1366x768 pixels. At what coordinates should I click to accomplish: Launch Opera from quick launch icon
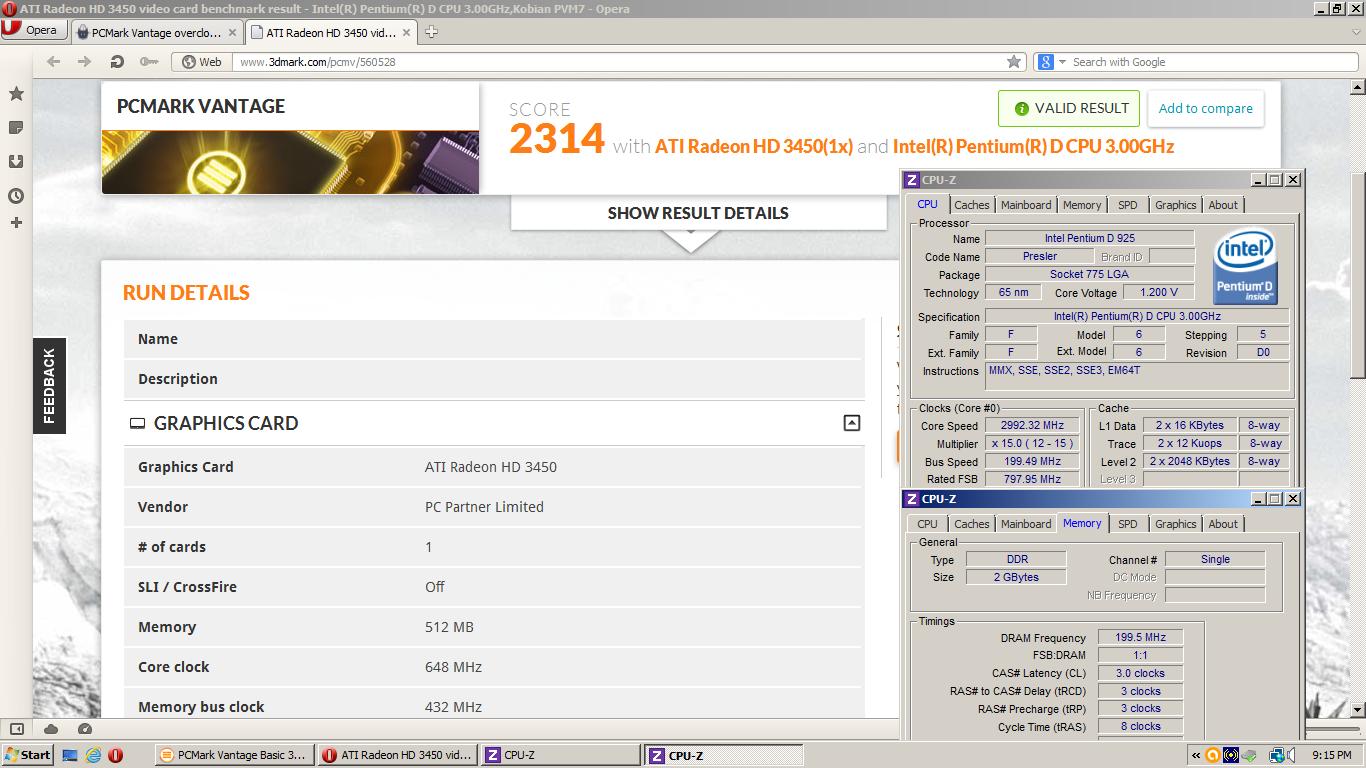pos(116,755)
